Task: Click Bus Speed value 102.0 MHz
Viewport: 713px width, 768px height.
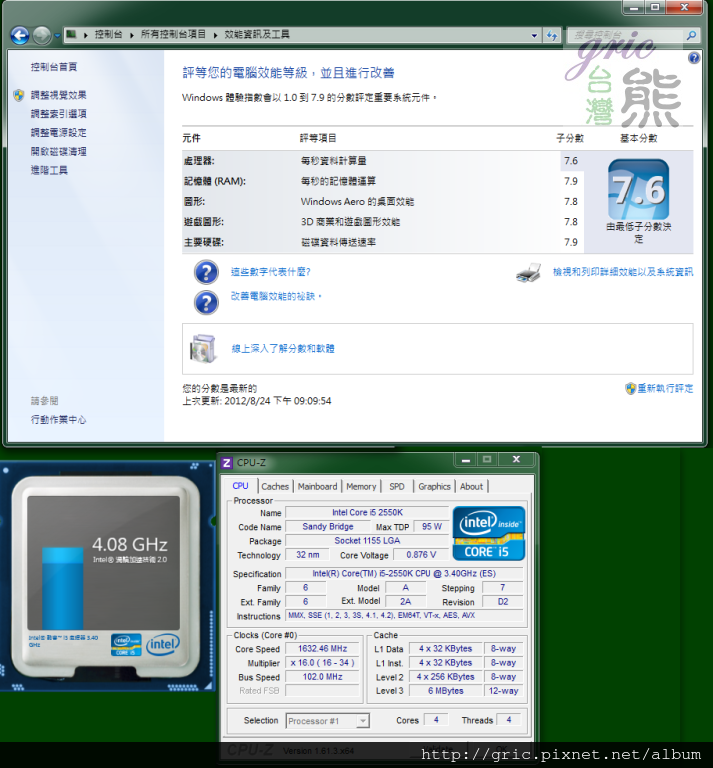Action: pos(323,677)
